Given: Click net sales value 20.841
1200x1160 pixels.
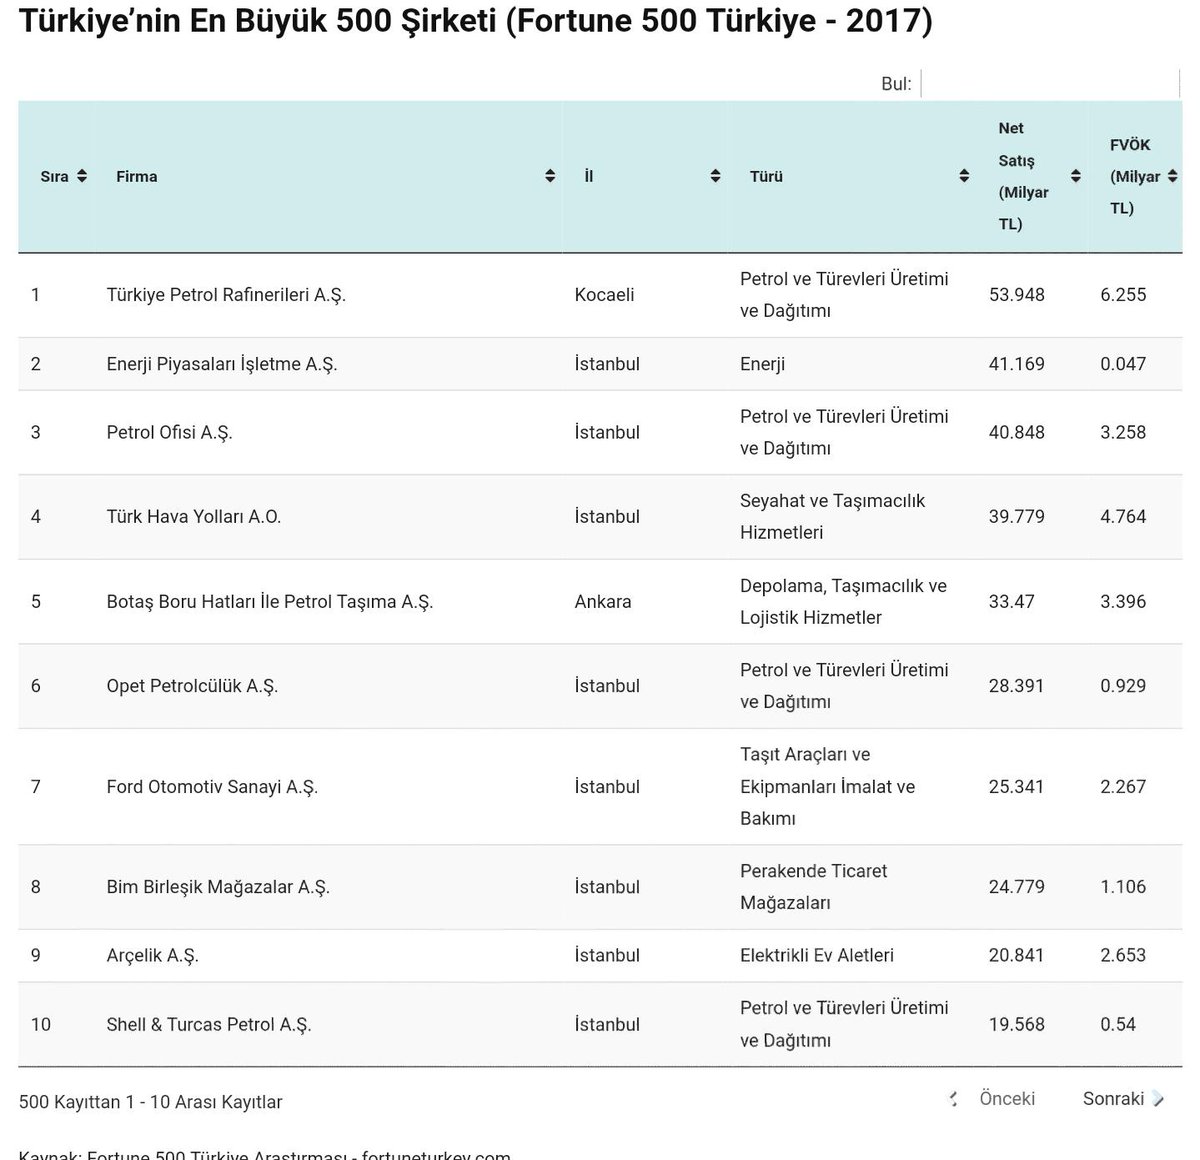Looking at the screenshot, I should [x=1017, y=956].
